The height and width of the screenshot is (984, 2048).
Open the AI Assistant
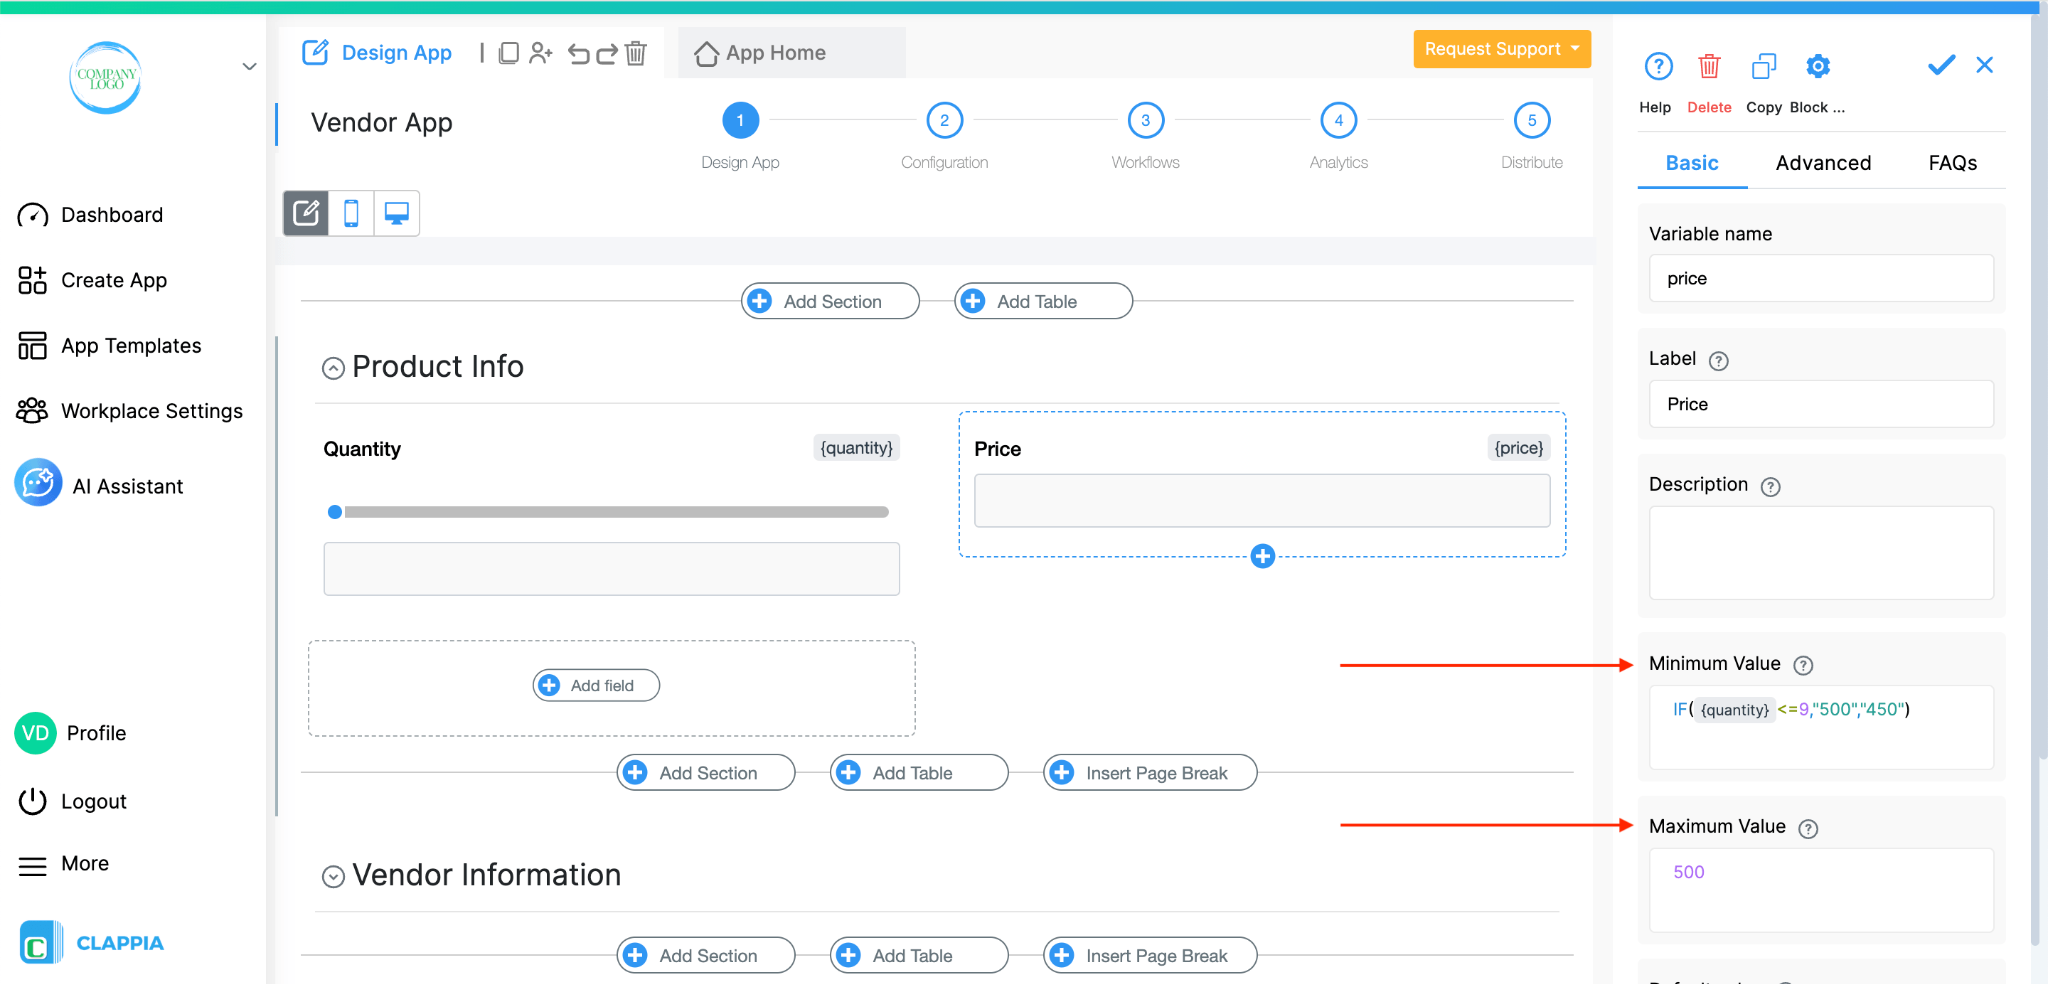pyautogui.click(x=99, y=486)
